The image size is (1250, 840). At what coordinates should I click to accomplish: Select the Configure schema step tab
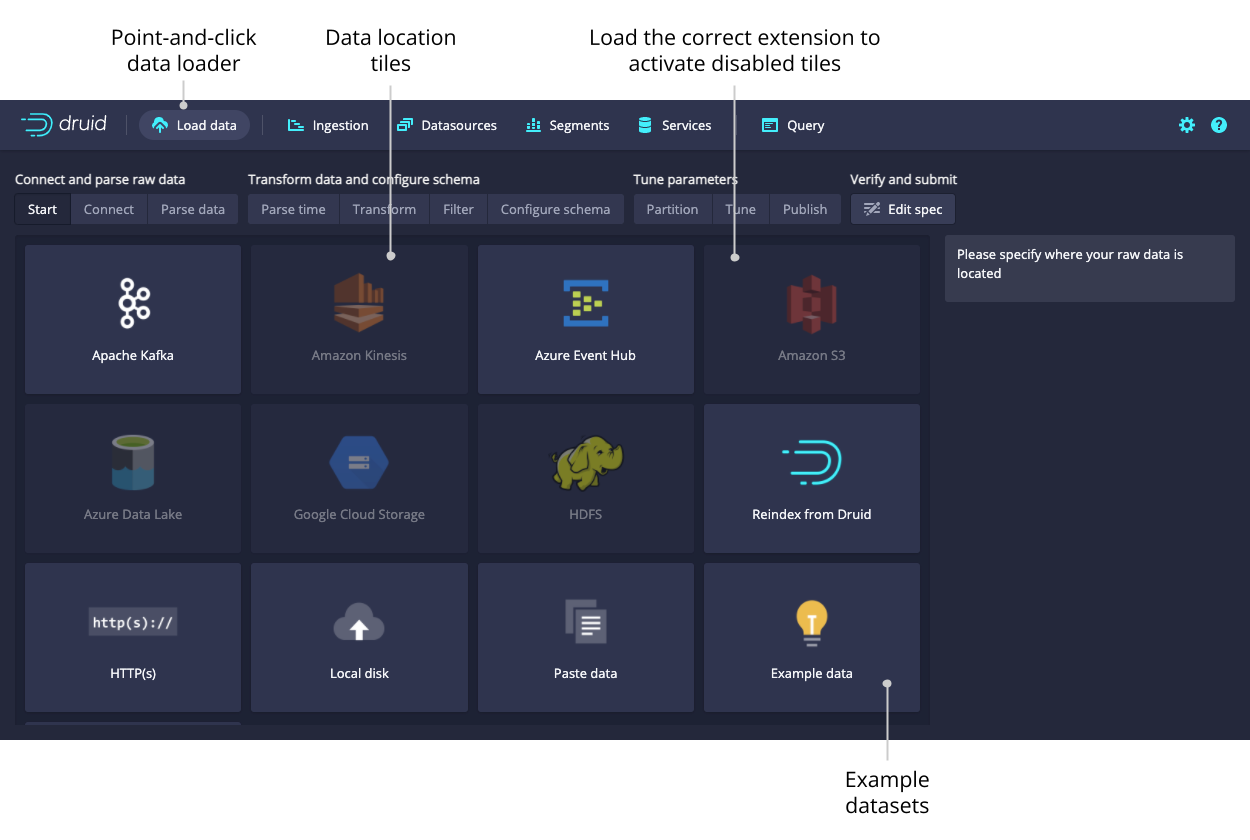pyautogui.click(x=555, y=209)
